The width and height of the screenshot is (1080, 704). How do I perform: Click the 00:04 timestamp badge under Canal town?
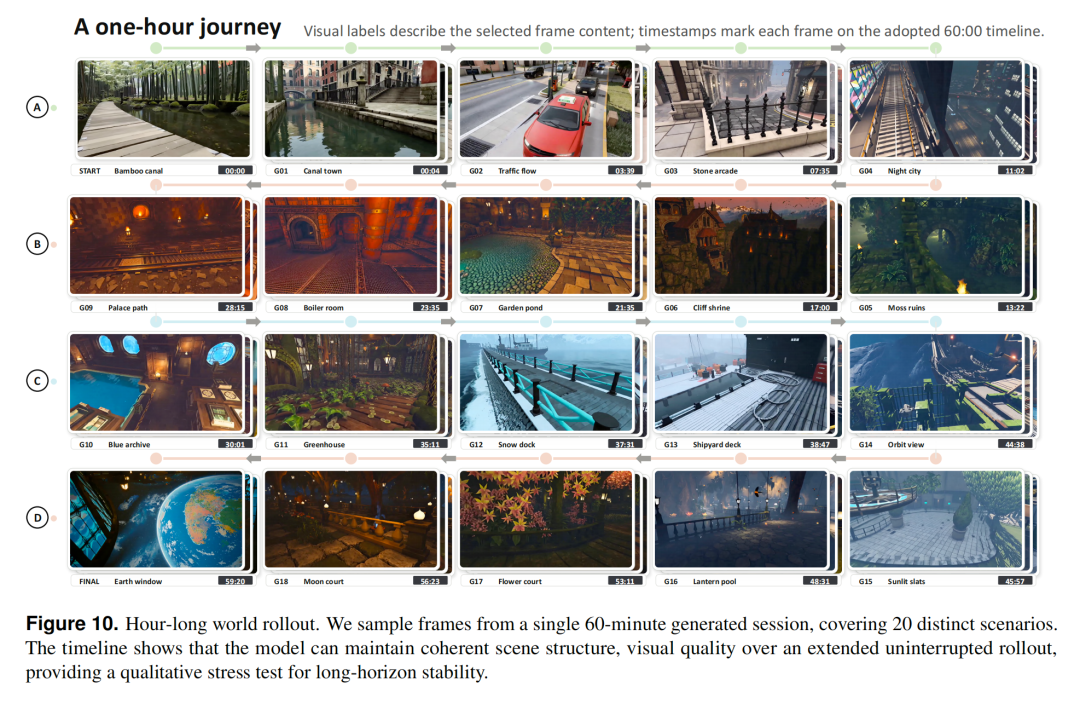(x=430, y=171)
